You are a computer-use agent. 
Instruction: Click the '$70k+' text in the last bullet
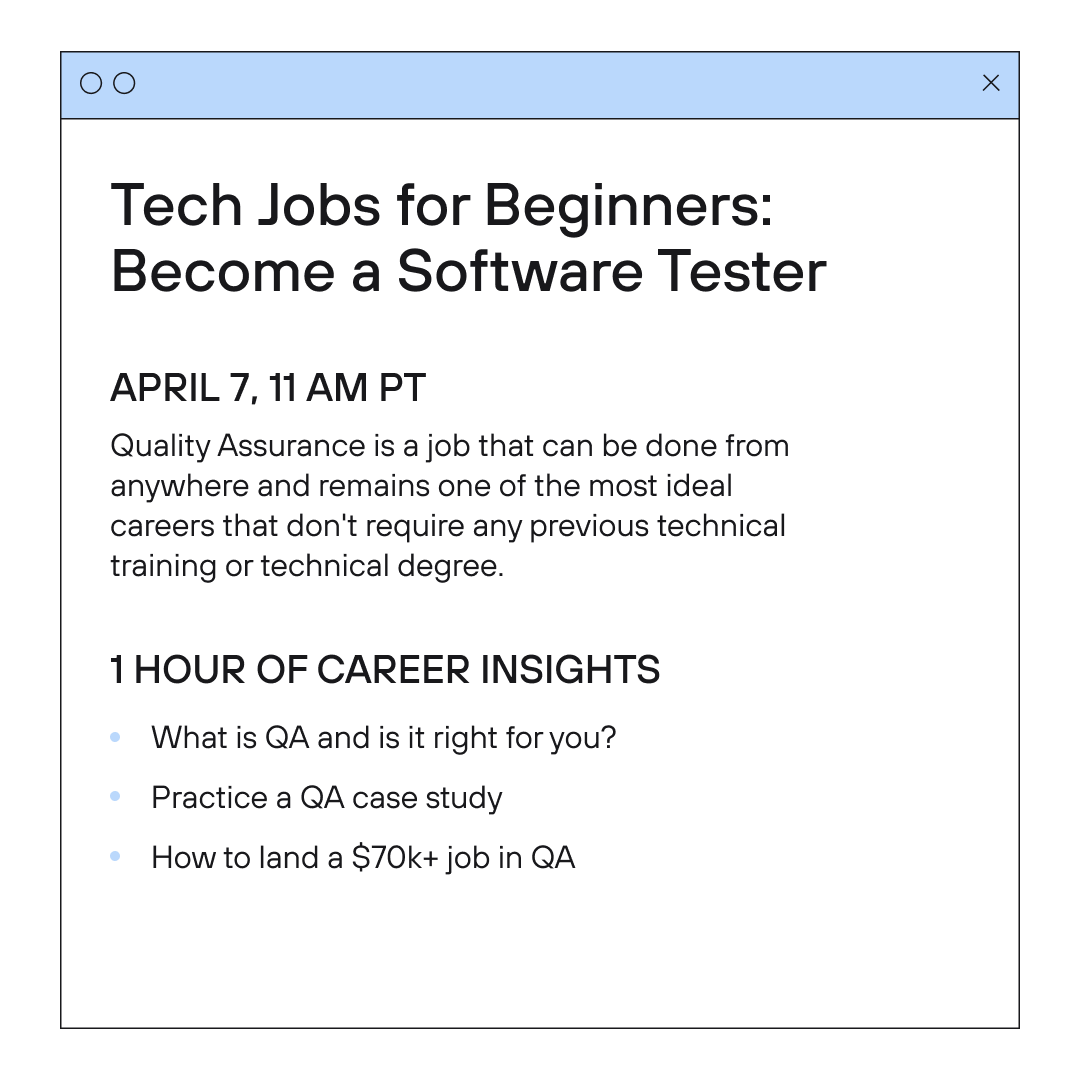click(395, 858)
